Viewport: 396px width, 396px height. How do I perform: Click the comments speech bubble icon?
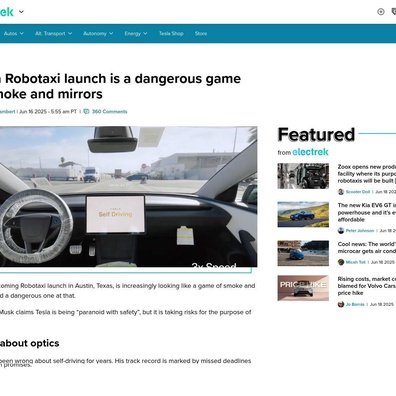click(x=86, y=112)
